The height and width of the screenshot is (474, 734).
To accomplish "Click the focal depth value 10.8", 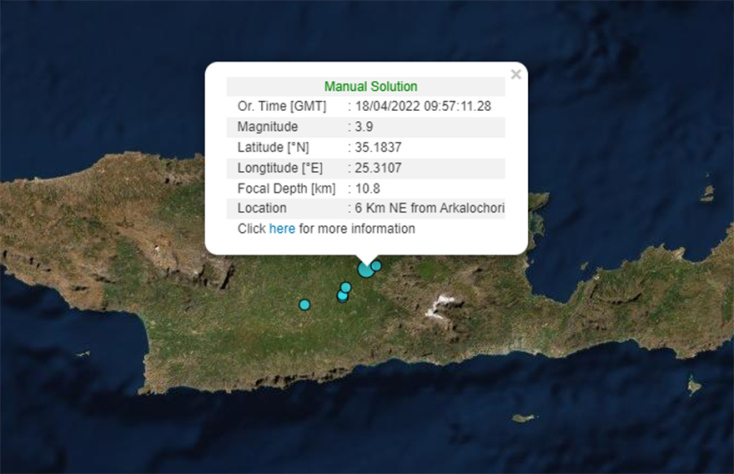I will [366, 188].
